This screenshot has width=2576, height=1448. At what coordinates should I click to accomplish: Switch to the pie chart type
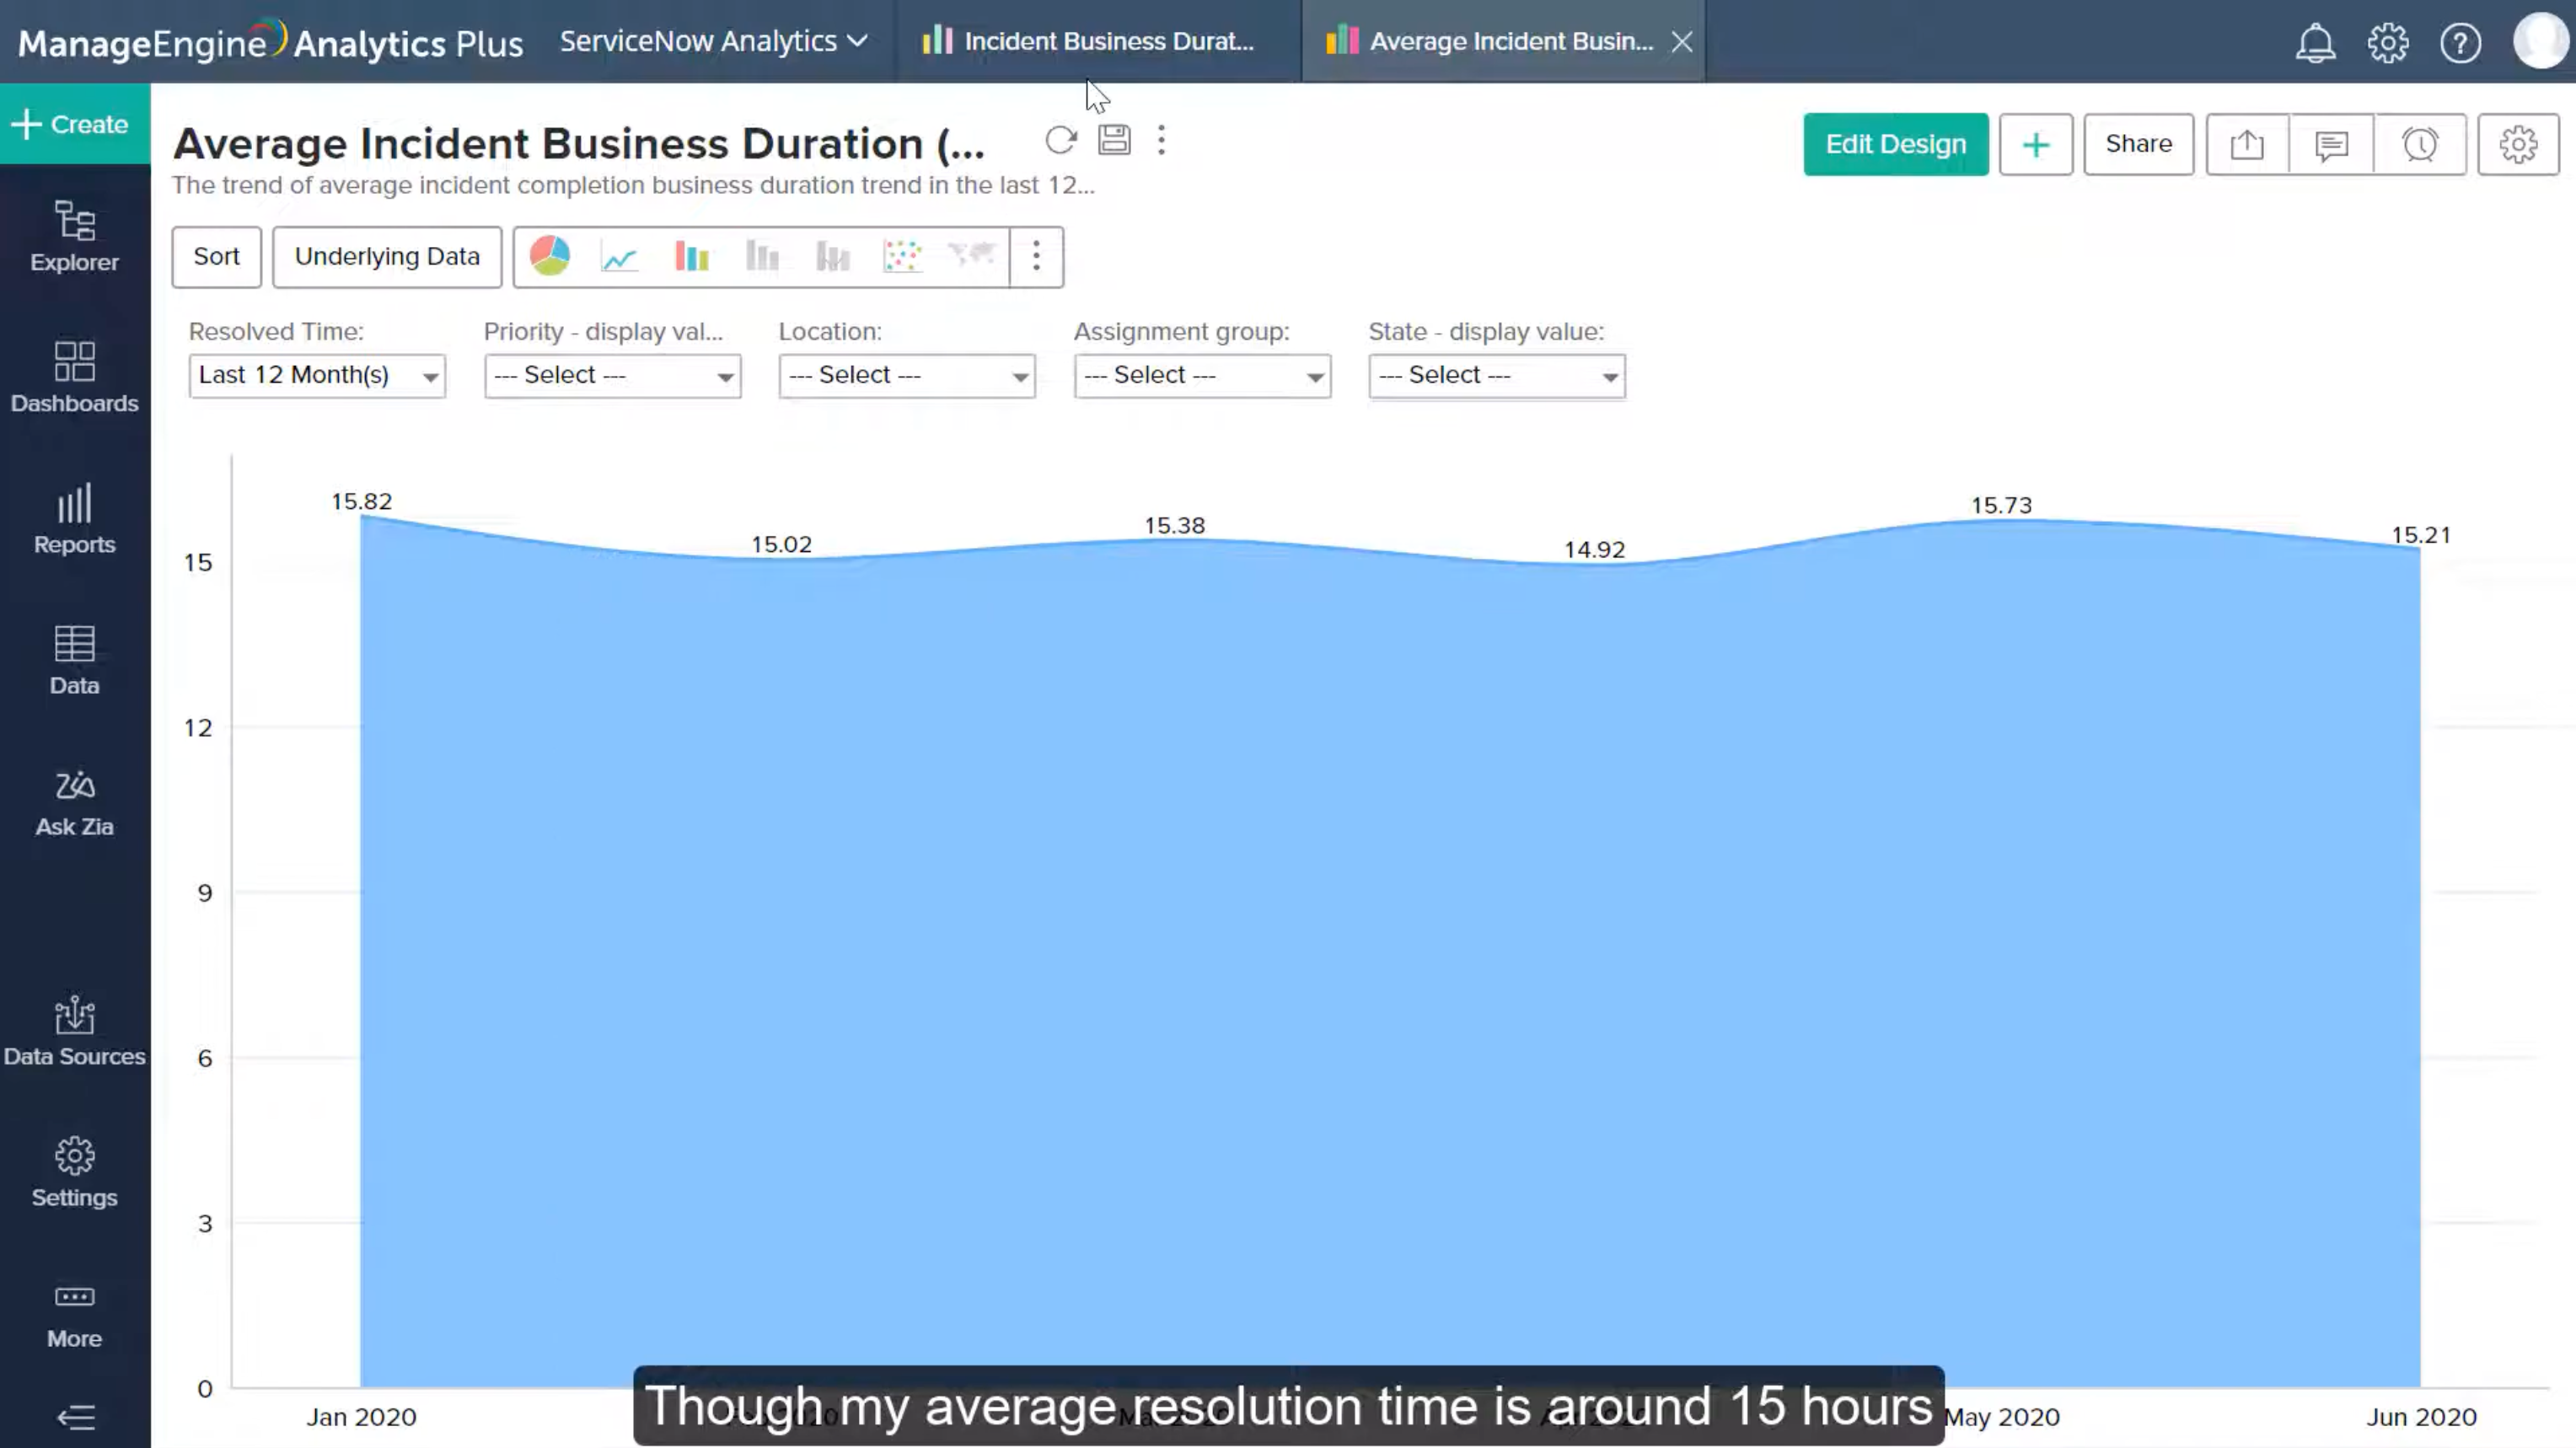(x=549, y=257)
